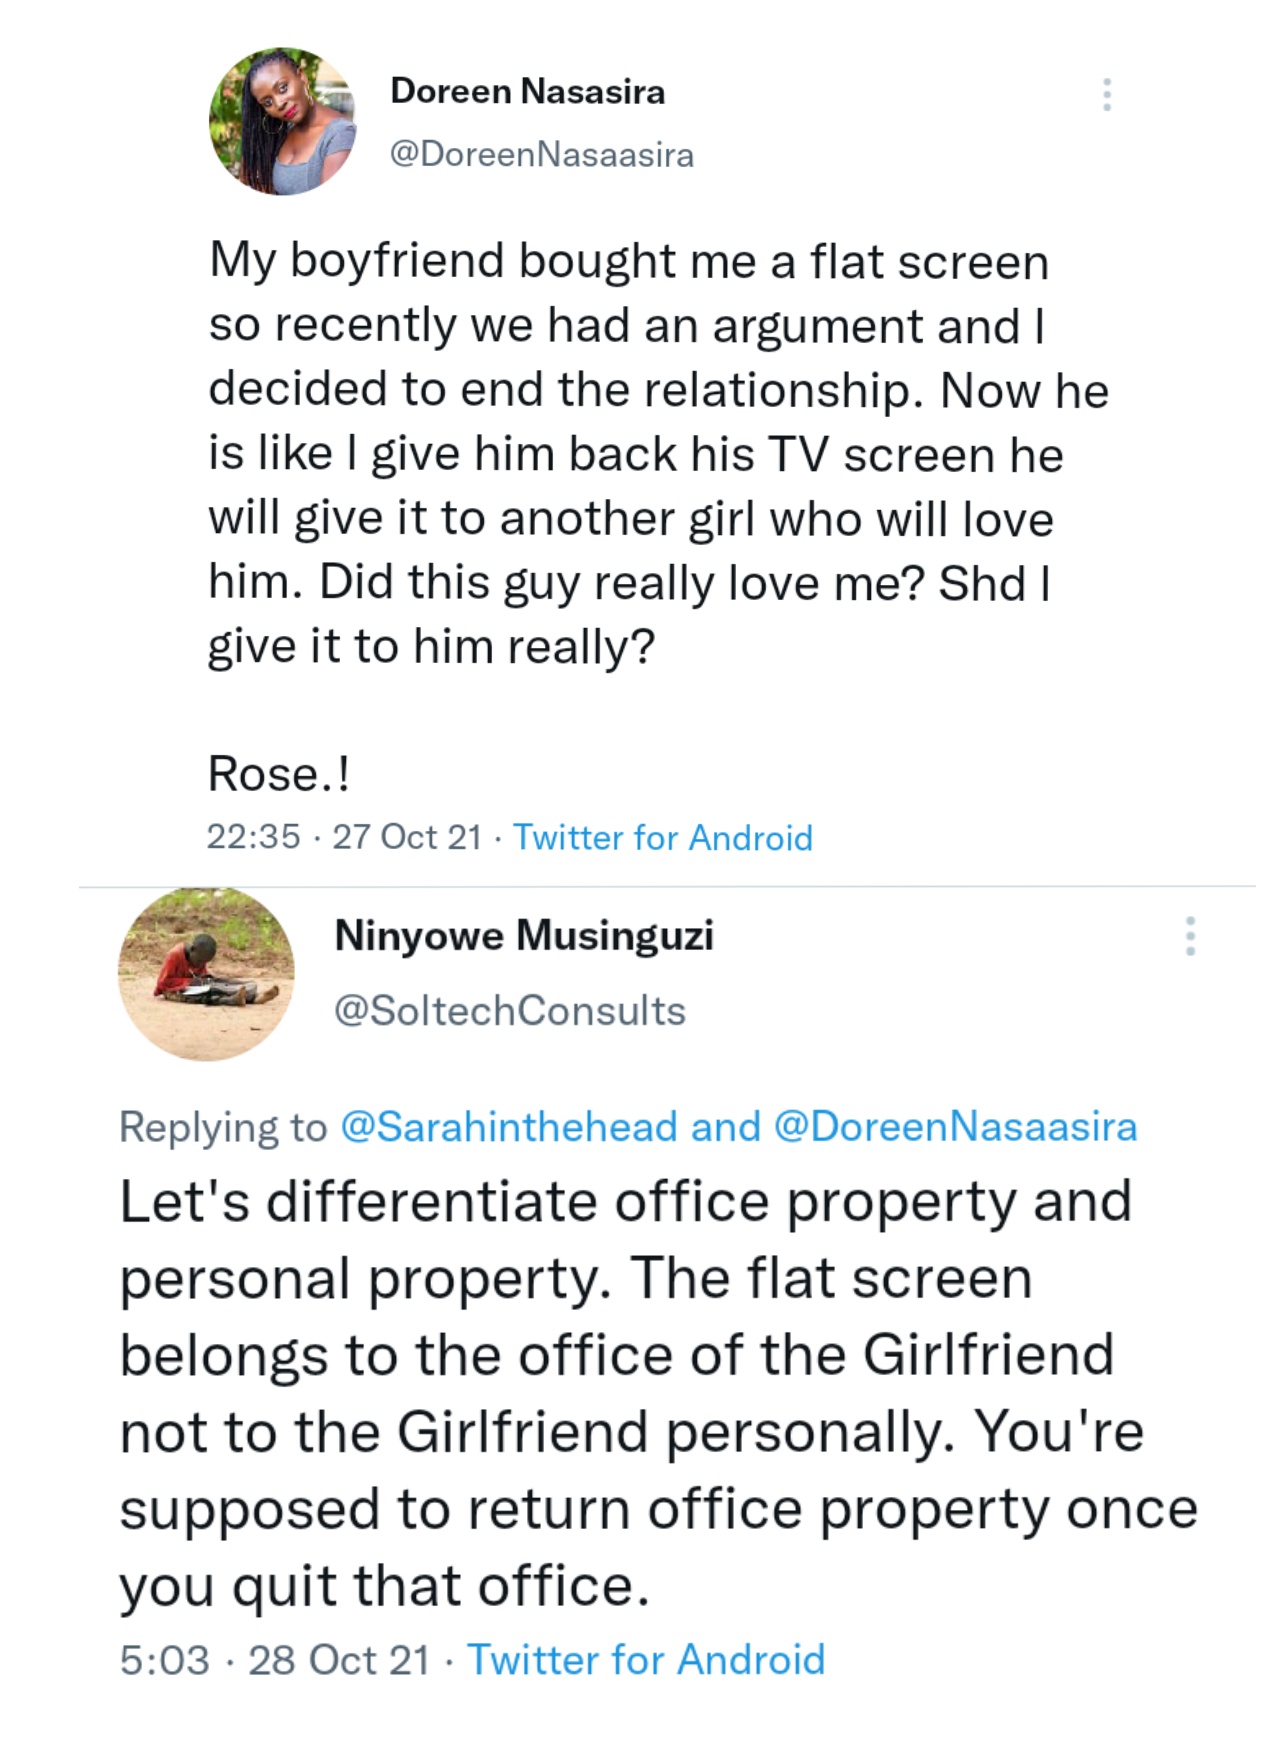The height and width of the screenshot is (1753, 1261).
Task: Click the 28 Oct 21 date
Action: (x=339, y=1660)
